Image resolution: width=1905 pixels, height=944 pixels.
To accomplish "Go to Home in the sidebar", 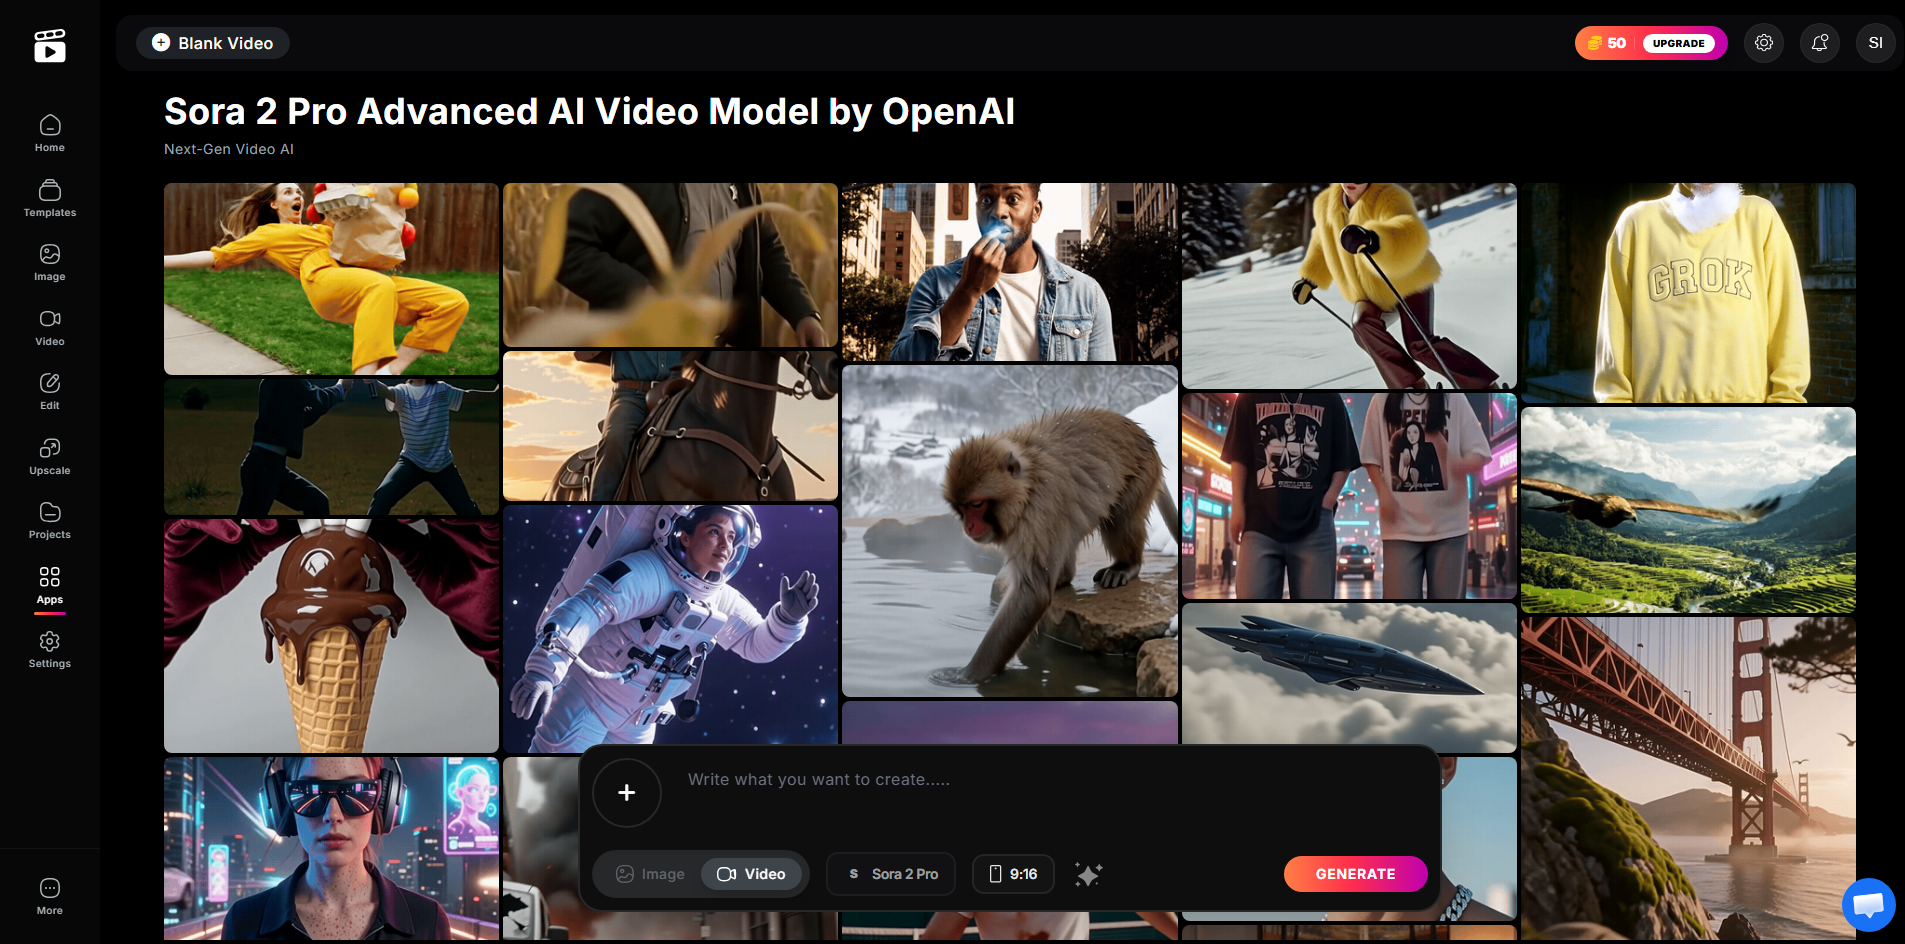I will pos(50,133).
